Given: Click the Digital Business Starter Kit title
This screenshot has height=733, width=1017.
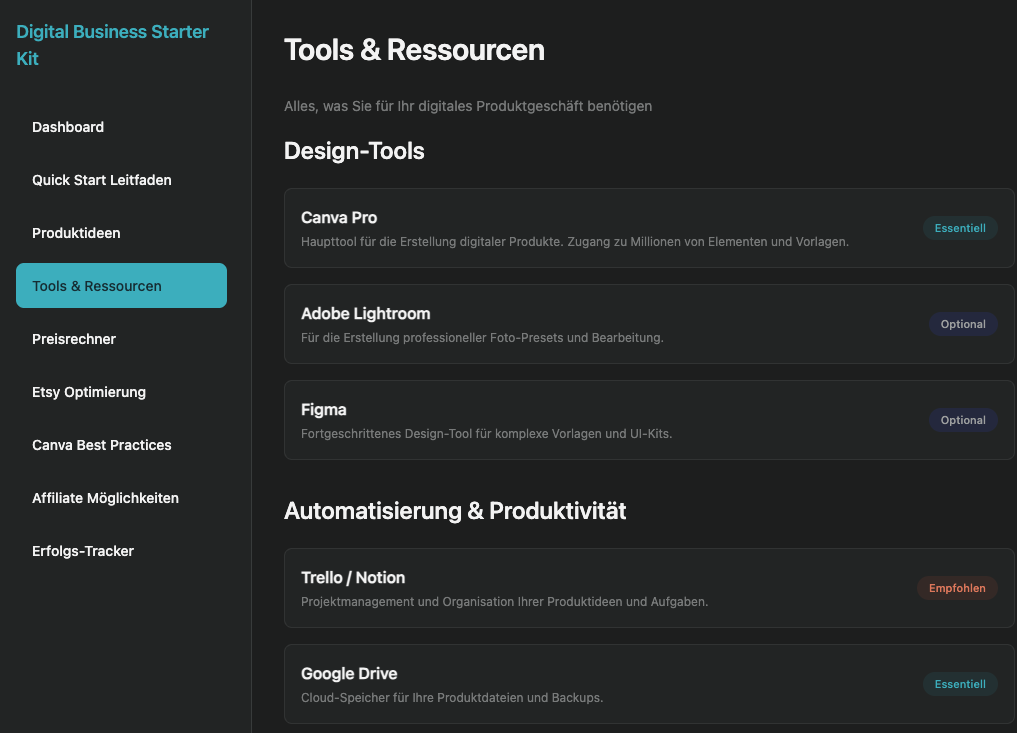Looking at the screenshot, I should coord(112,45).
